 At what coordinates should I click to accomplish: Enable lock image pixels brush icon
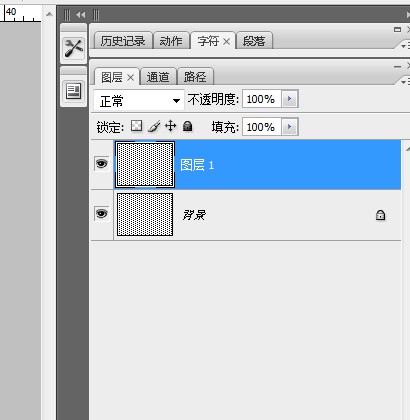click(x=154, y=126)
